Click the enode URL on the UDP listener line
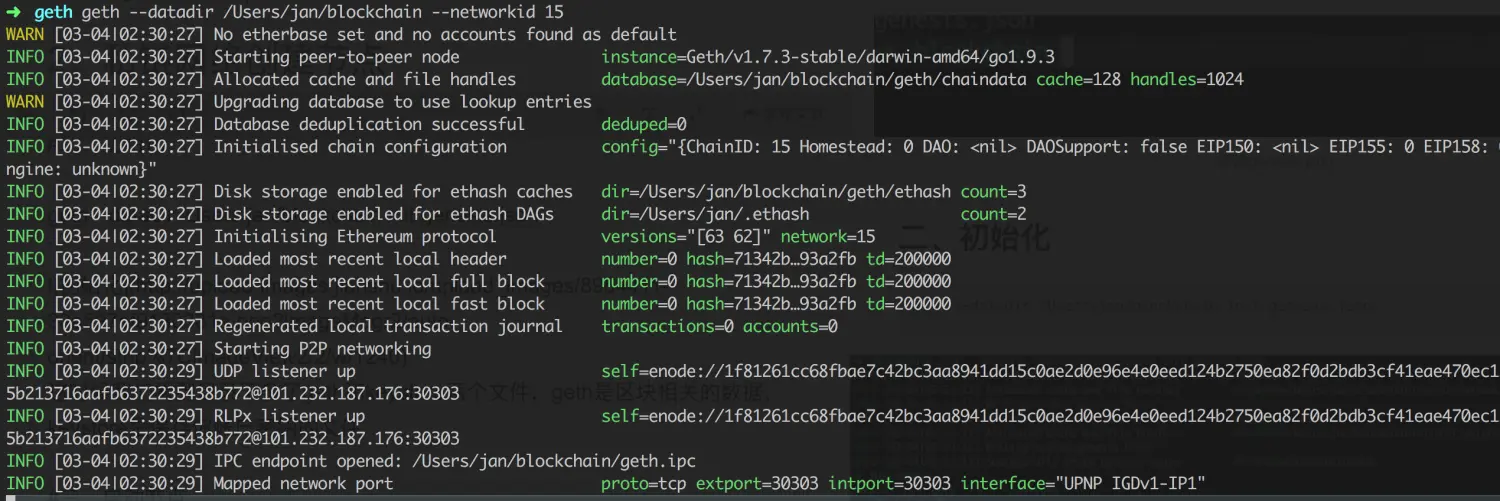 1050,372
